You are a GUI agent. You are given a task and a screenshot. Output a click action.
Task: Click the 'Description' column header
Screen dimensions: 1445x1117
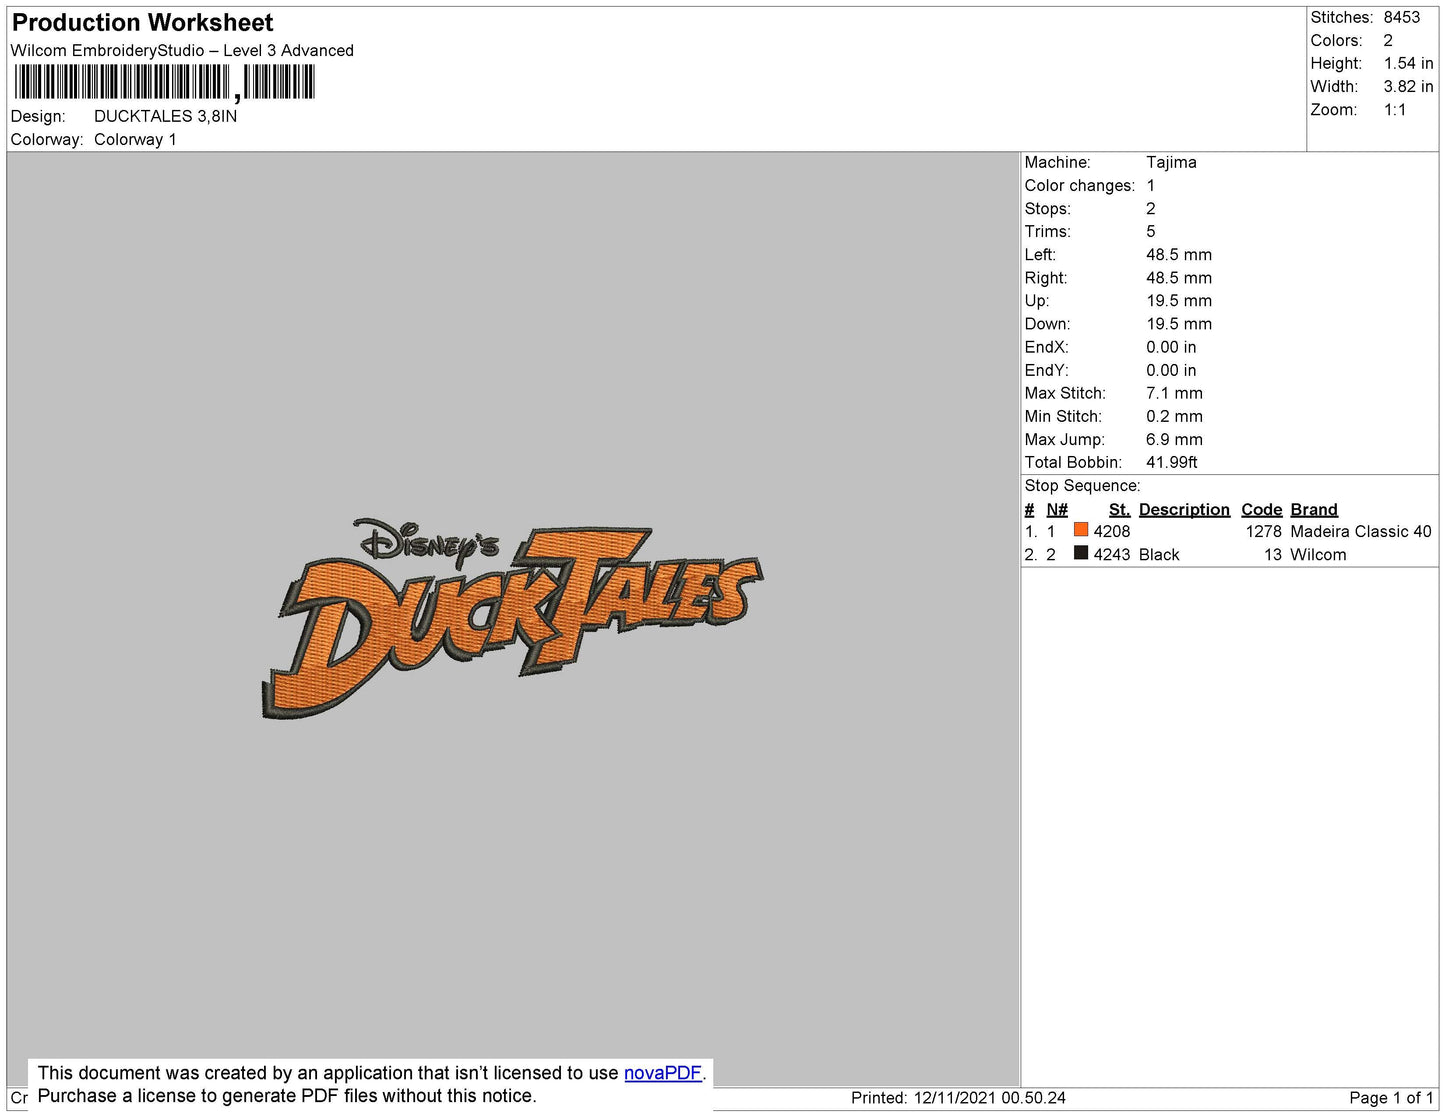(x=1184, y=509)
